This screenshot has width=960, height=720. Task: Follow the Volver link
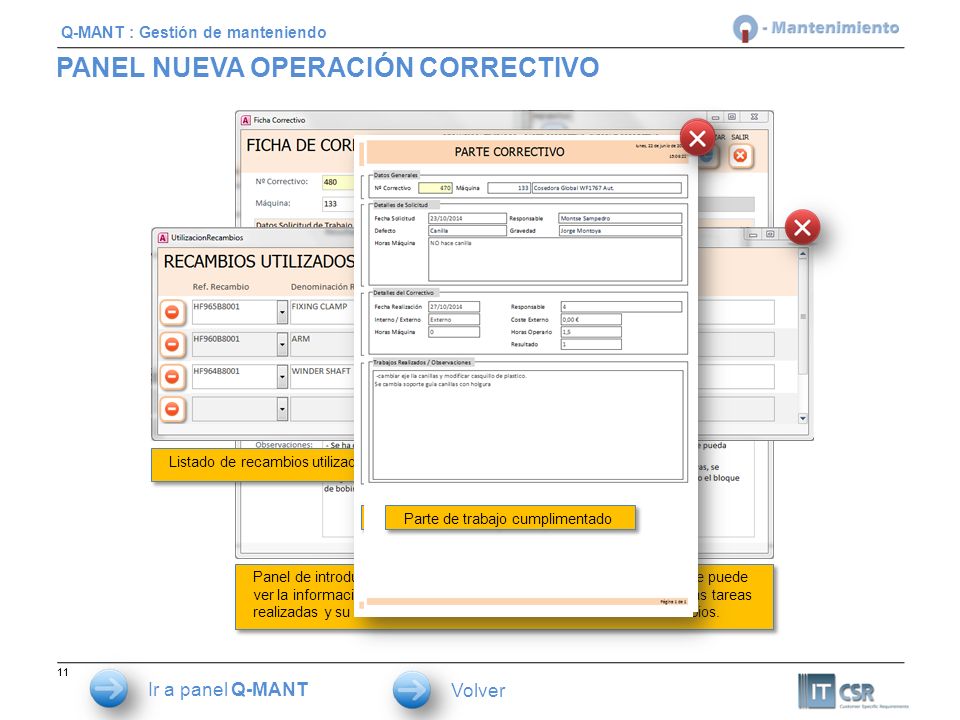478,691
